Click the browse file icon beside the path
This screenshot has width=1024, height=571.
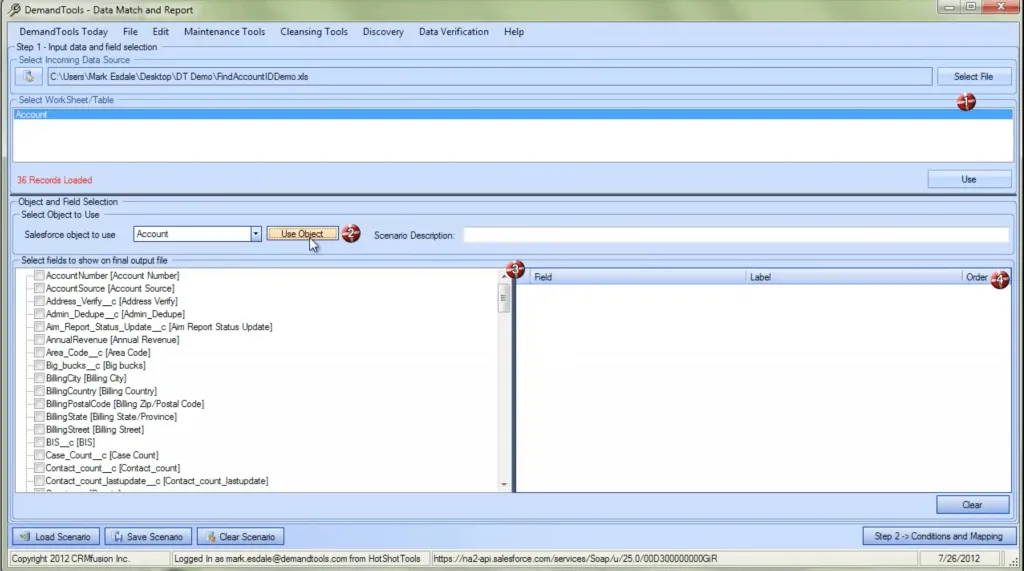click(29, 76)
